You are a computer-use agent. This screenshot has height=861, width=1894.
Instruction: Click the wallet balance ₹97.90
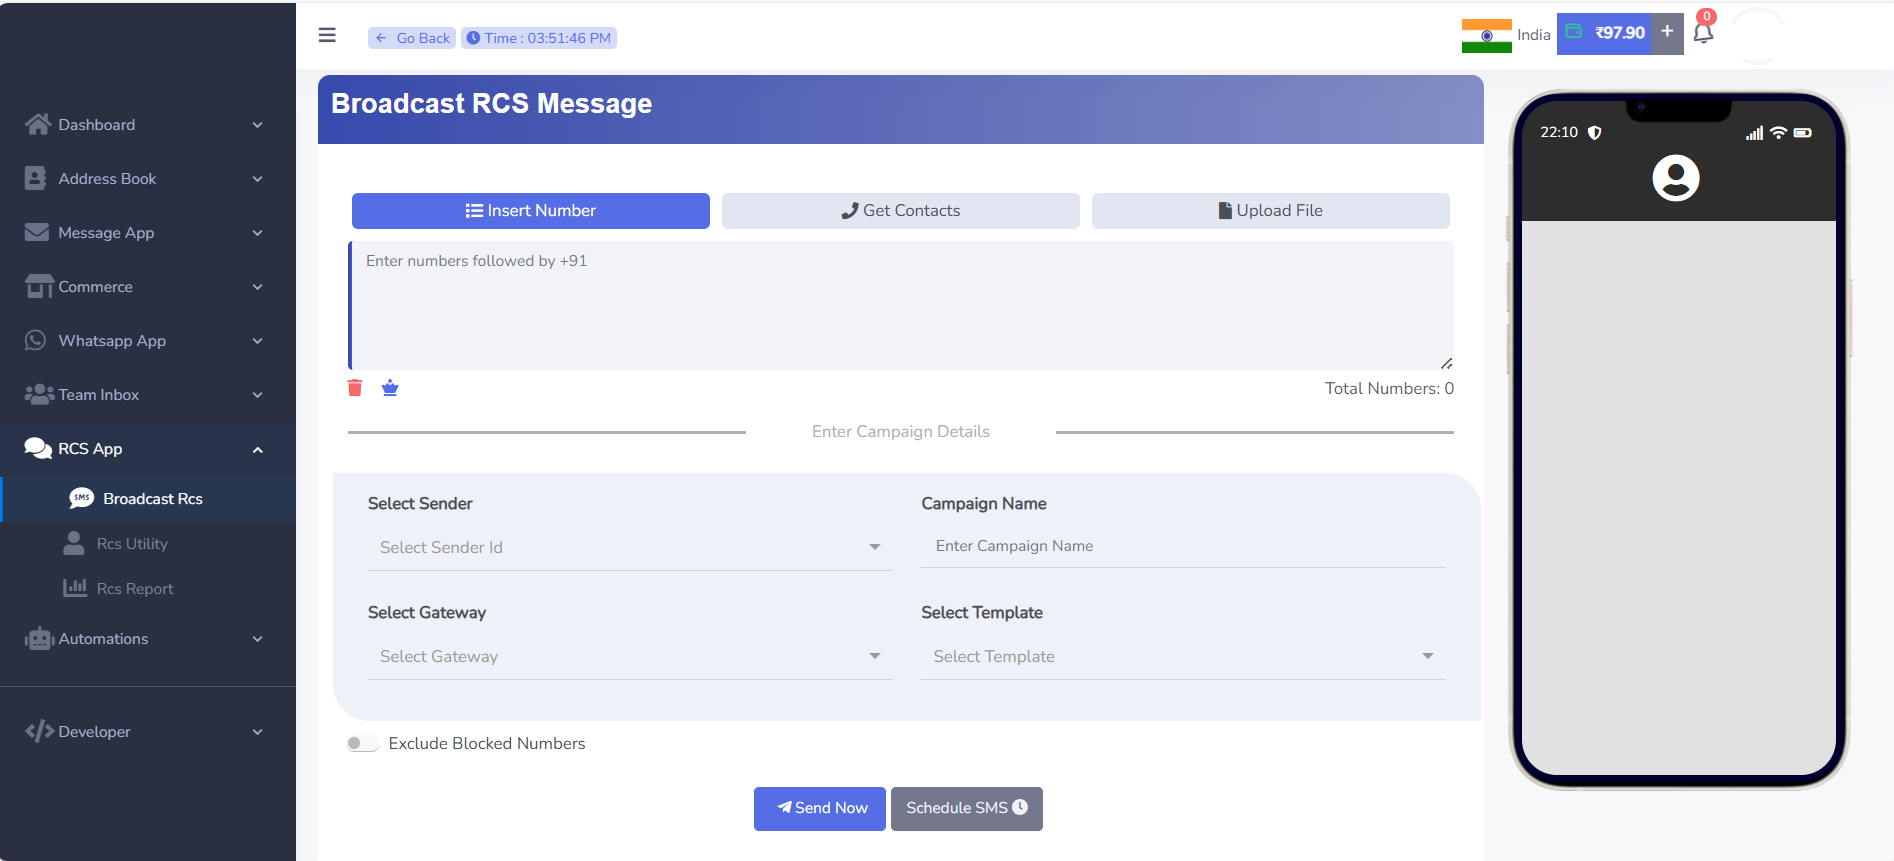pos(1606,33)
